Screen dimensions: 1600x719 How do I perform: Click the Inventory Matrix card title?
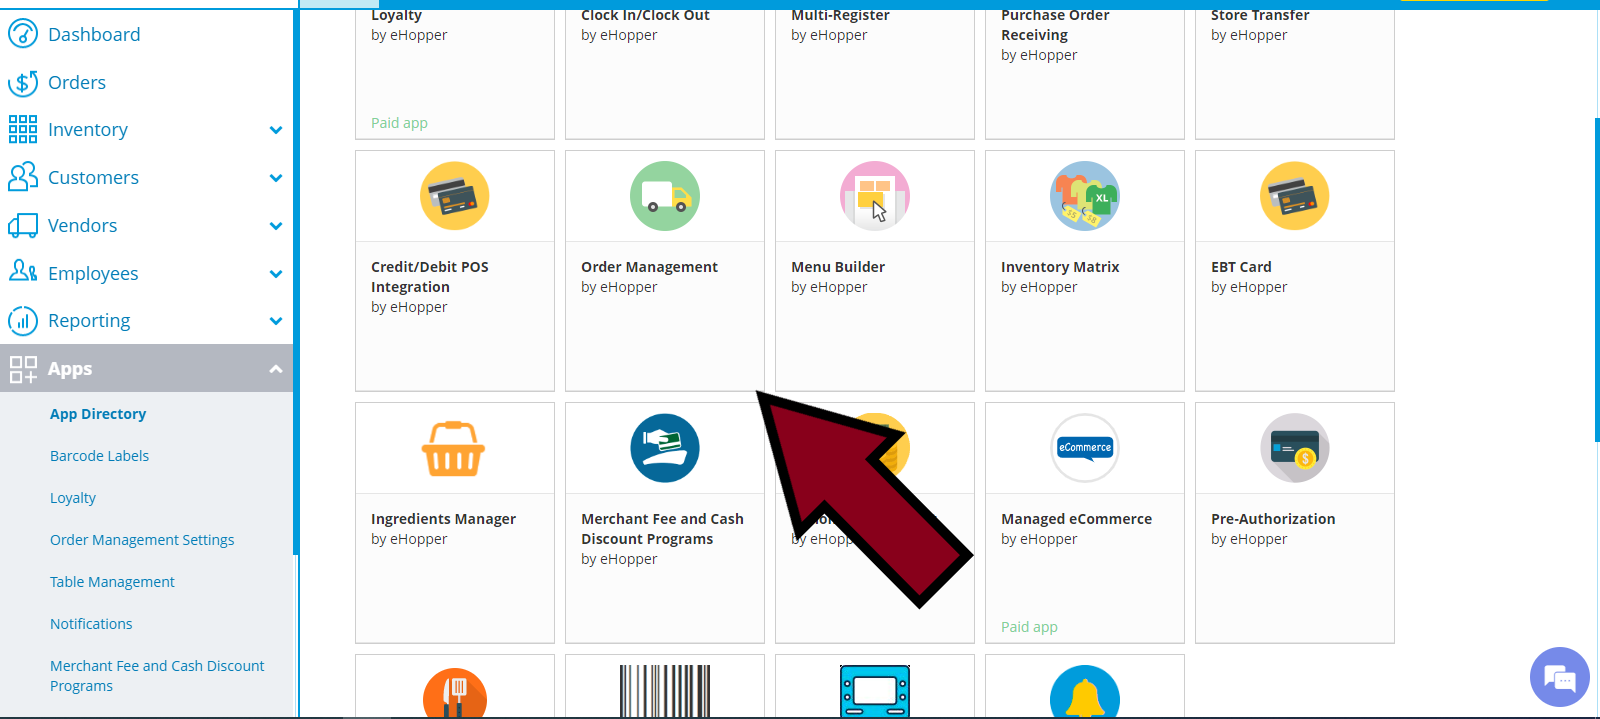(1060, 267)
